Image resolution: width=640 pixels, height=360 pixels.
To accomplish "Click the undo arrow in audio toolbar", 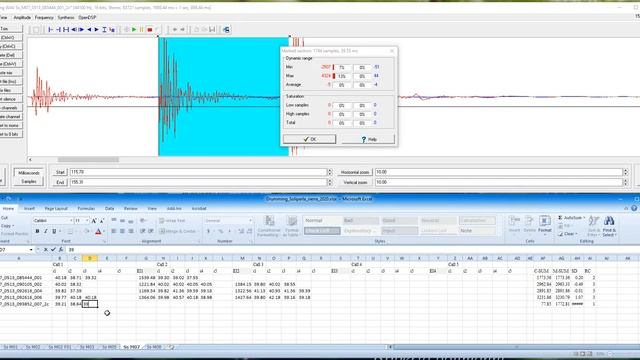I will tap(175, 29).
